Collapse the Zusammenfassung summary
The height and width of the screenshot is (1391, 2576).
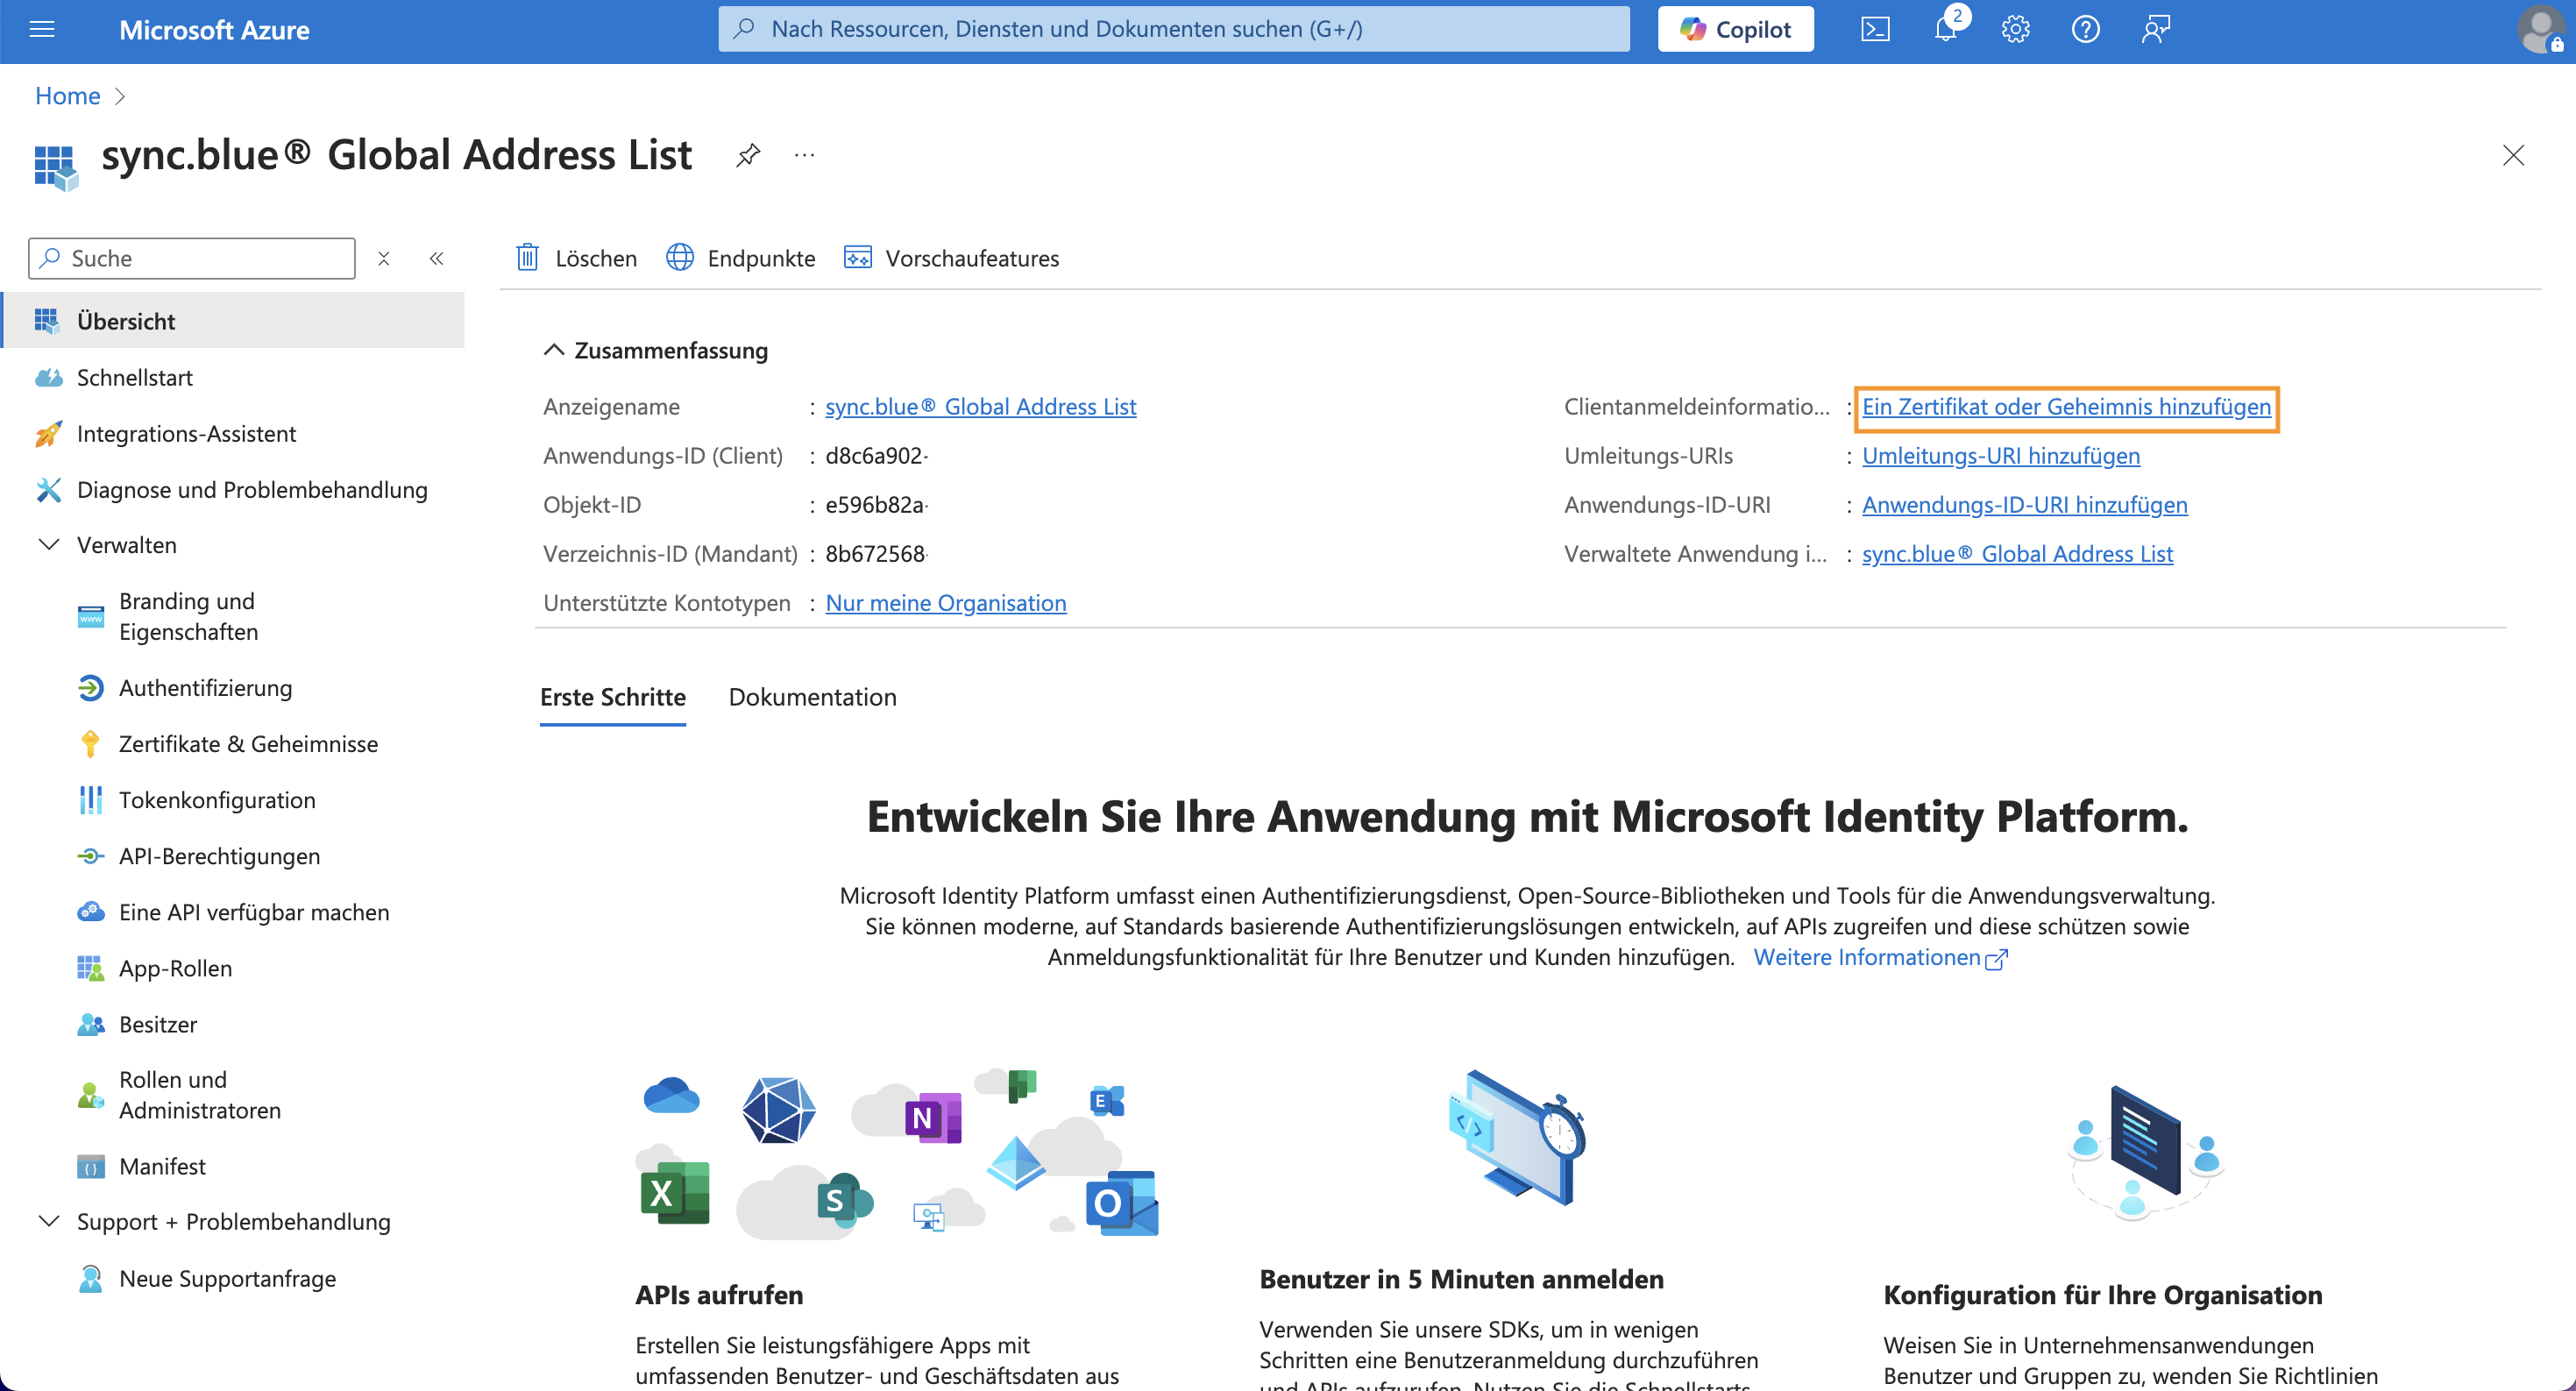(x=553, y=350)
